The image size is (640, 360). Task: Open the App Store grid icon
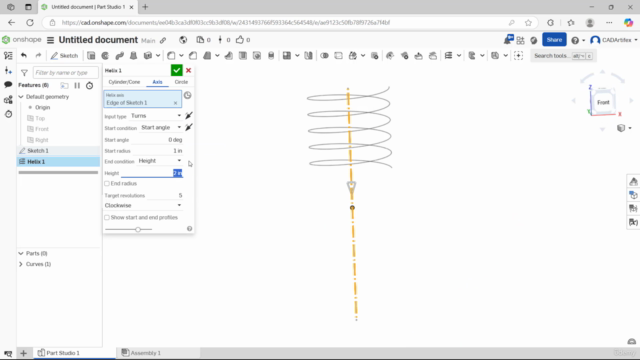coord(520,40)
